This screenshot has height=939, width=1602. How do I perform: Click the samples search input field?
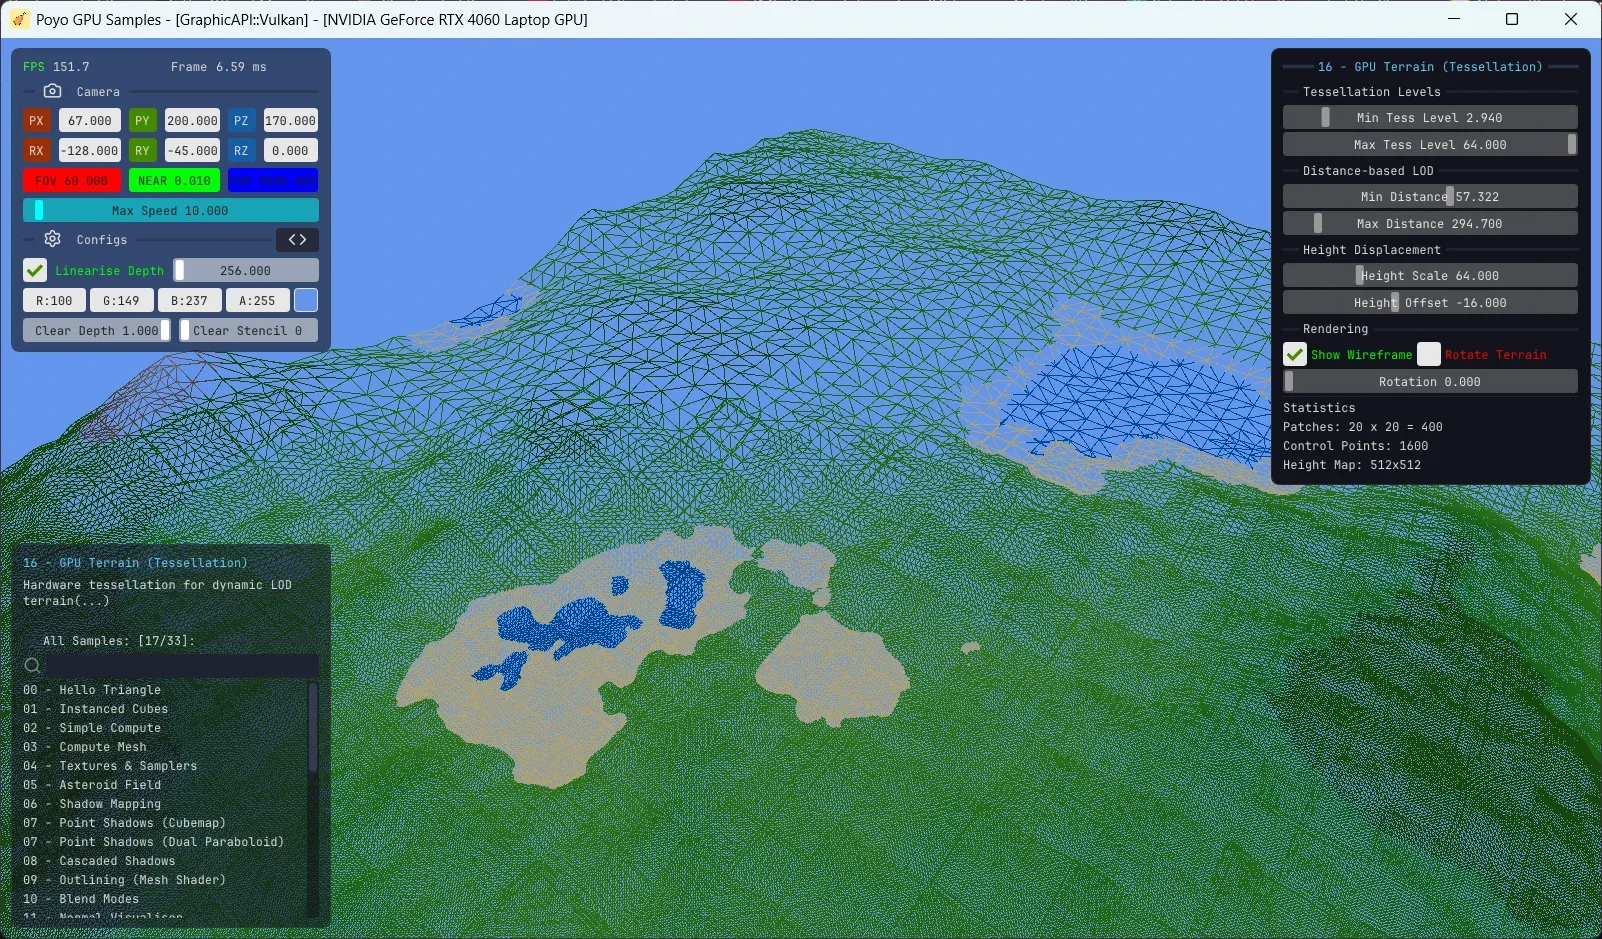pos(180,665)
